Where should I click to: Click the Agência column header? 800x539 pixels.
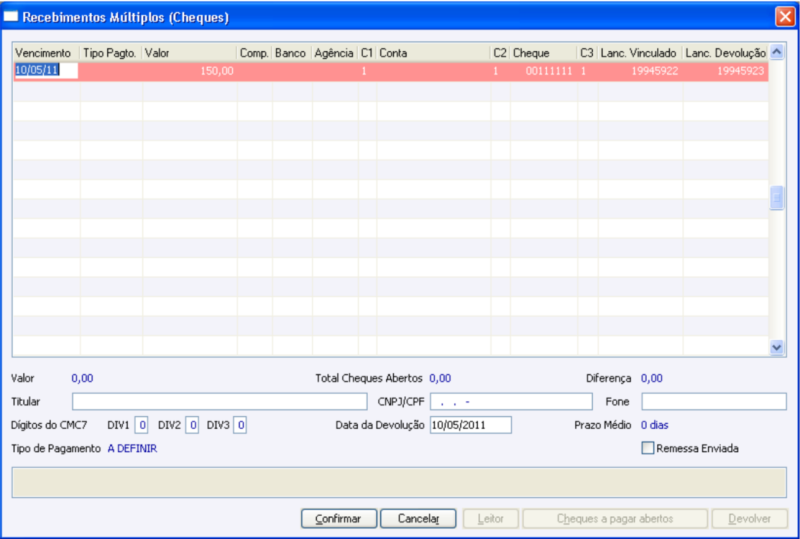point(335,53)
